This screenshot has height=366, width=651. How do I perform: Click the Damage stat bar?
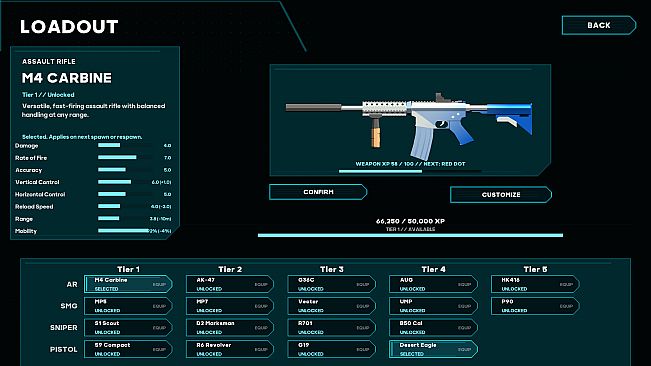(125, 145)
